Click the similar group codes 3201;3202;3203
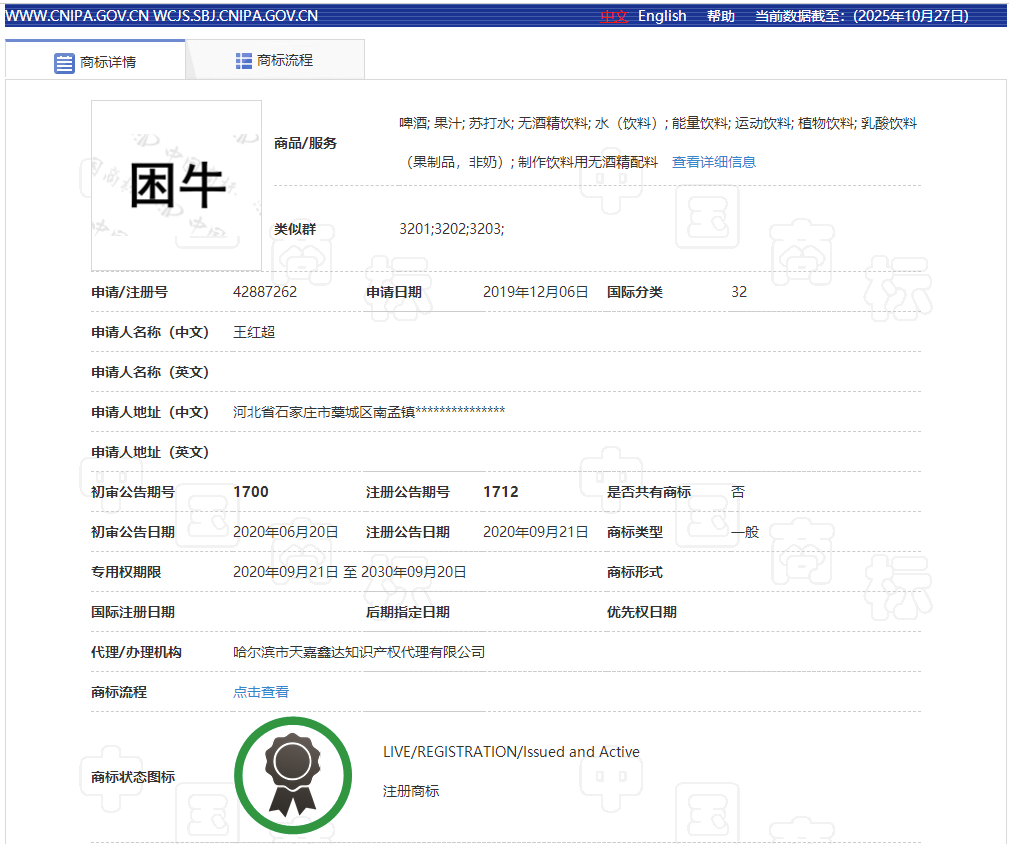Image resolution: width=1009 pixels, height=844 pixels. [x=452, y=229]
